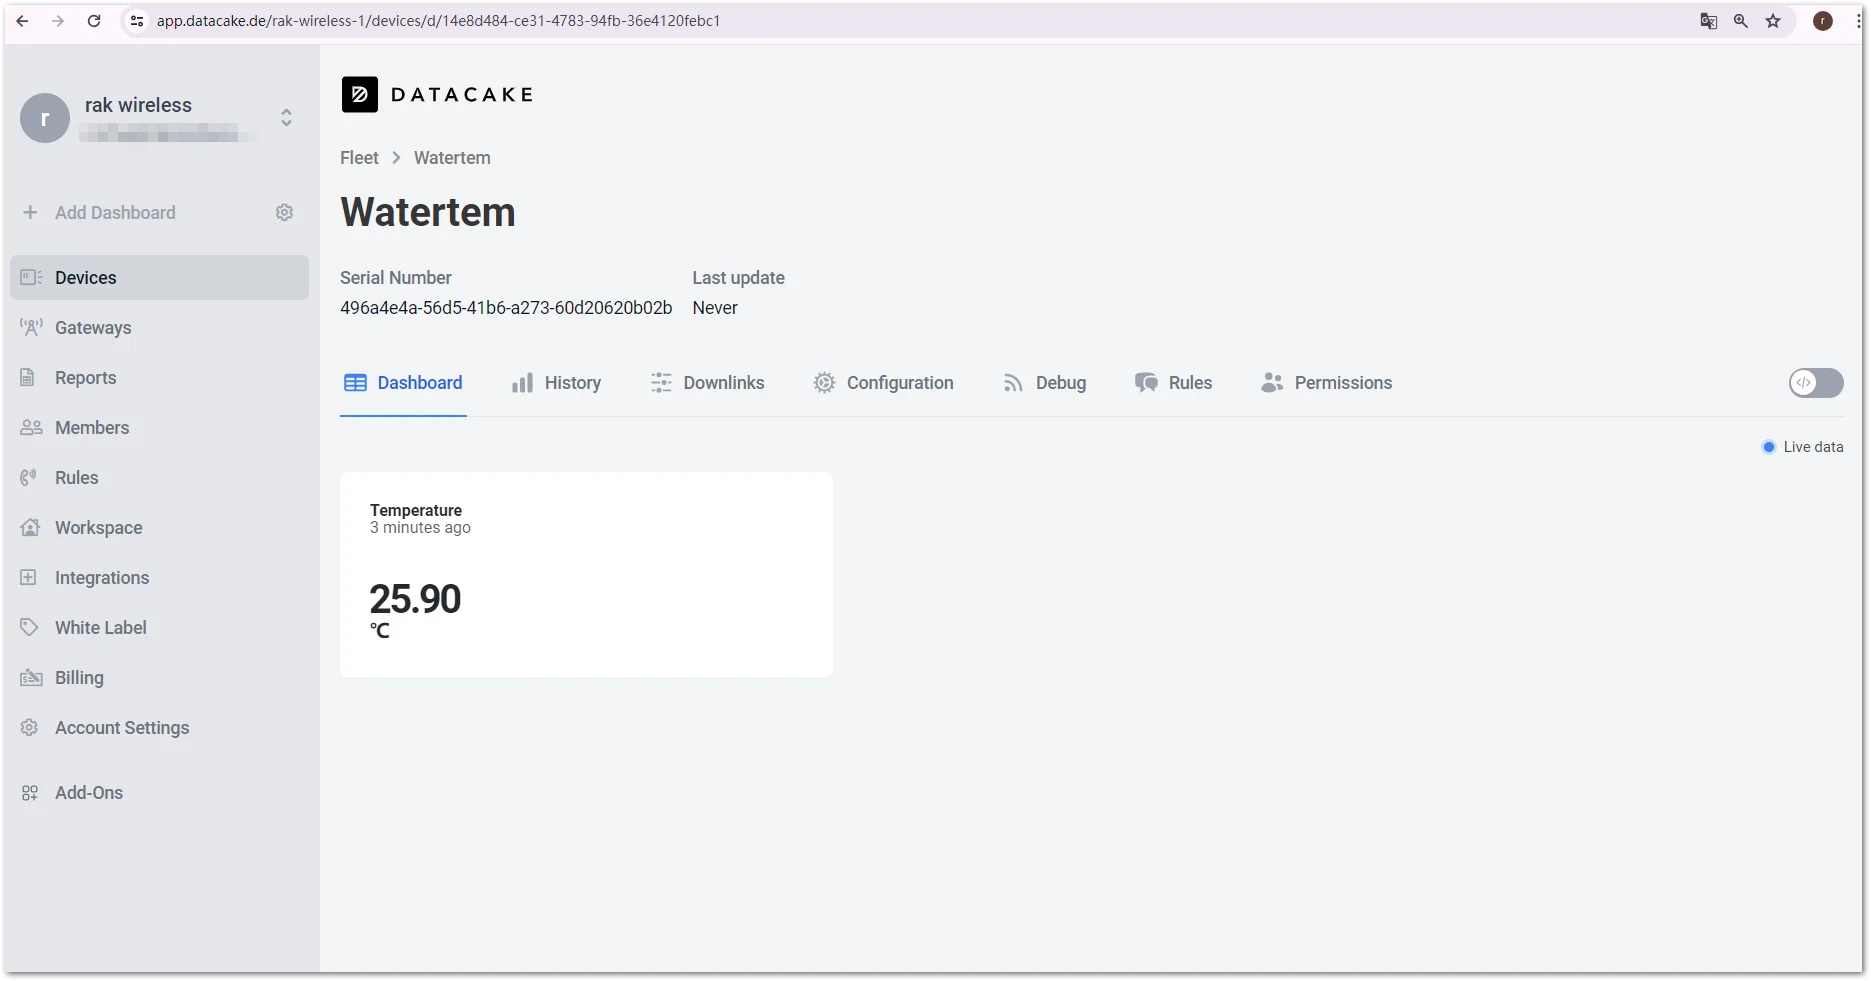Open the Configuration tab
Screen dimensions: 1871x981
(883, 383)
